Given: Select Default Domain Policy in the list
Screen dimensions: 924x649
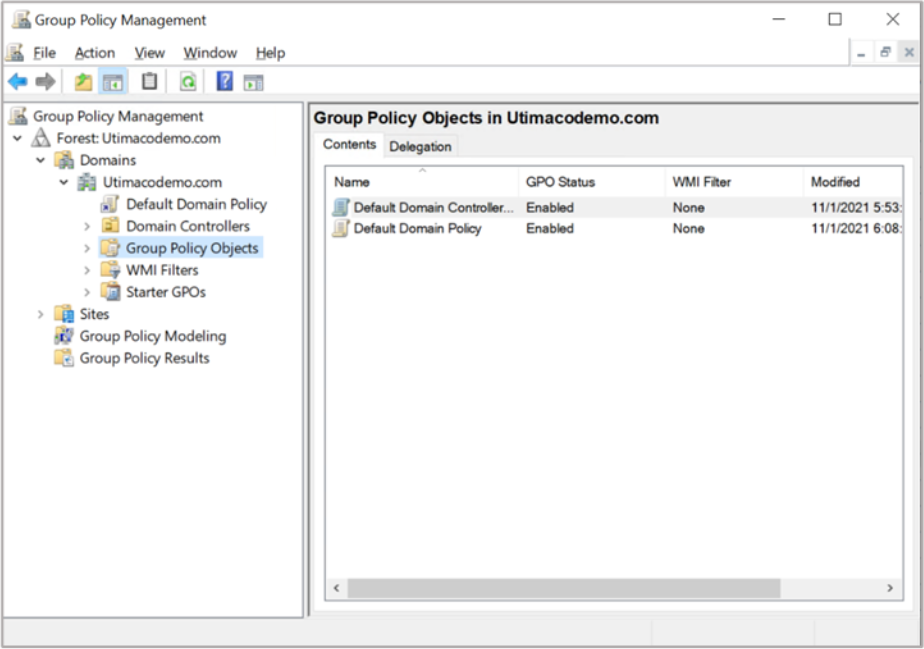Looking at the screenshot, I should (417, 229).
